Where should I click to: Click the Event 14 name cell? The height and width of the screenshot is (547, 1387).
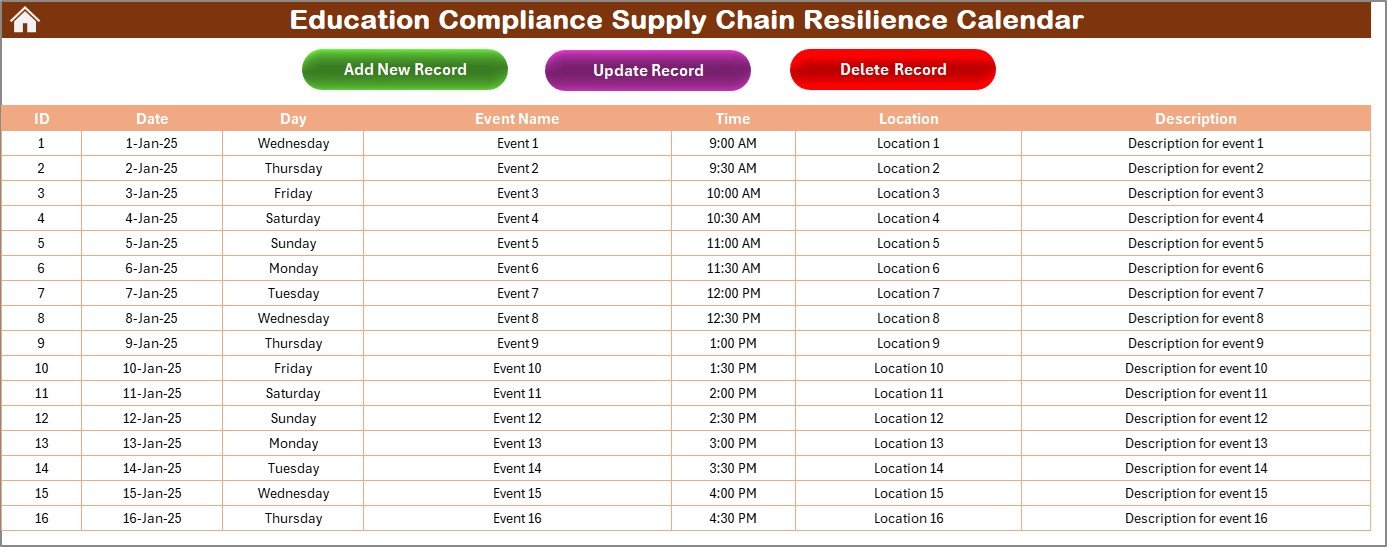click(517, 468)
